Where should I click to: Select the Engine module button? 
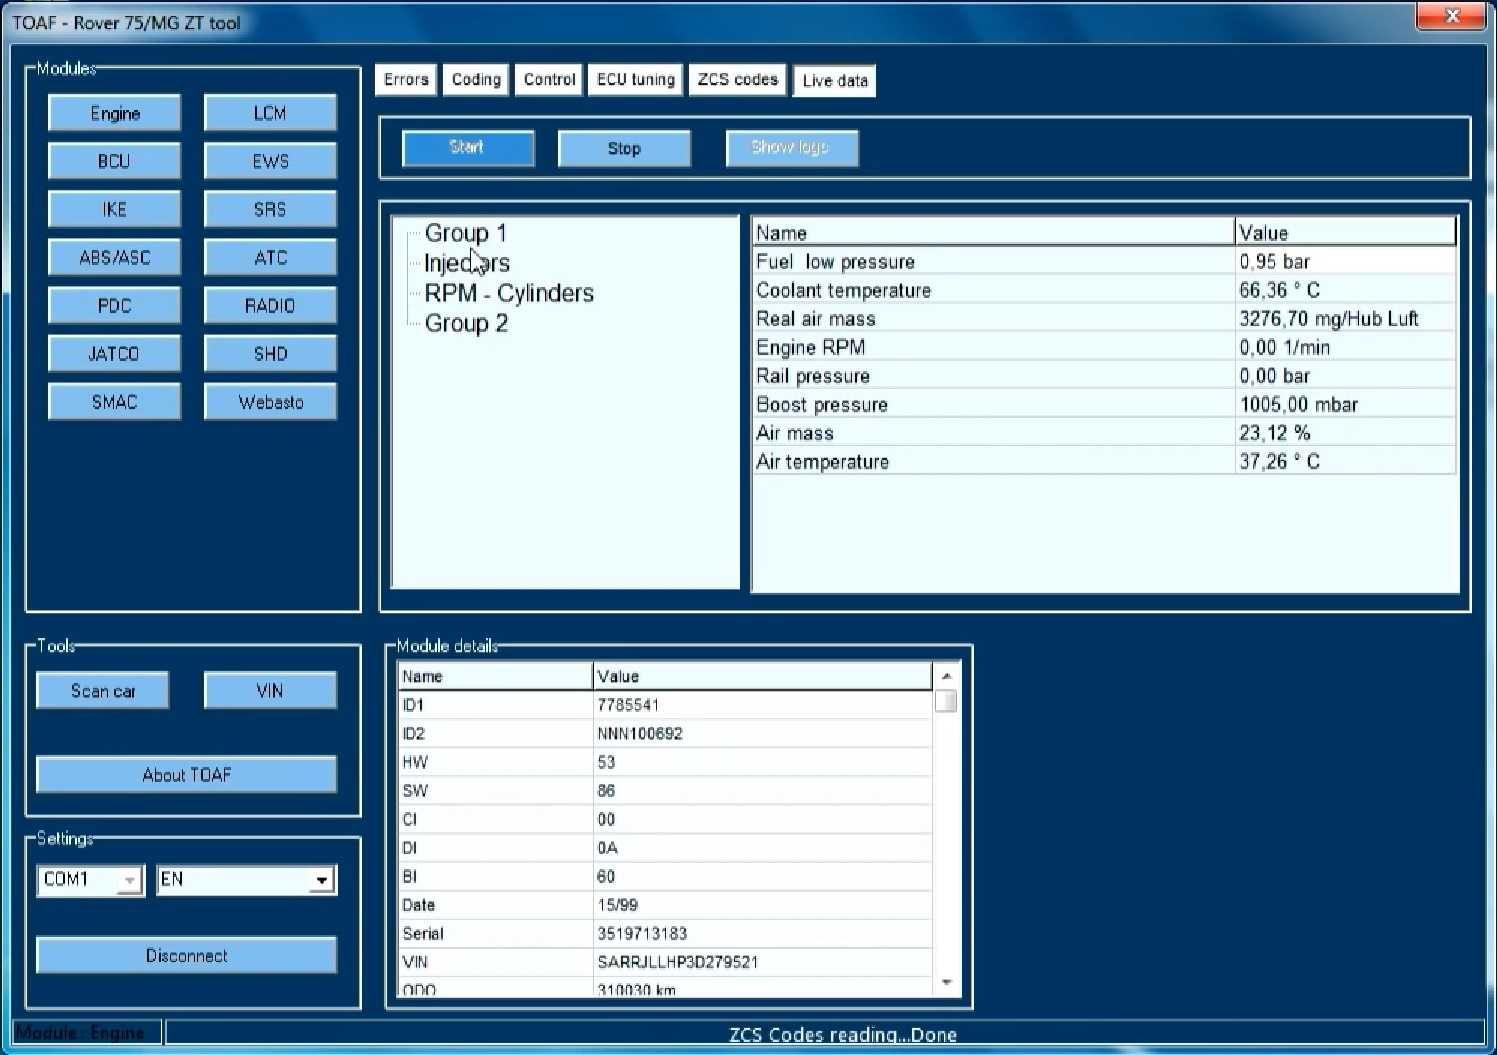[x=114, y=113]
